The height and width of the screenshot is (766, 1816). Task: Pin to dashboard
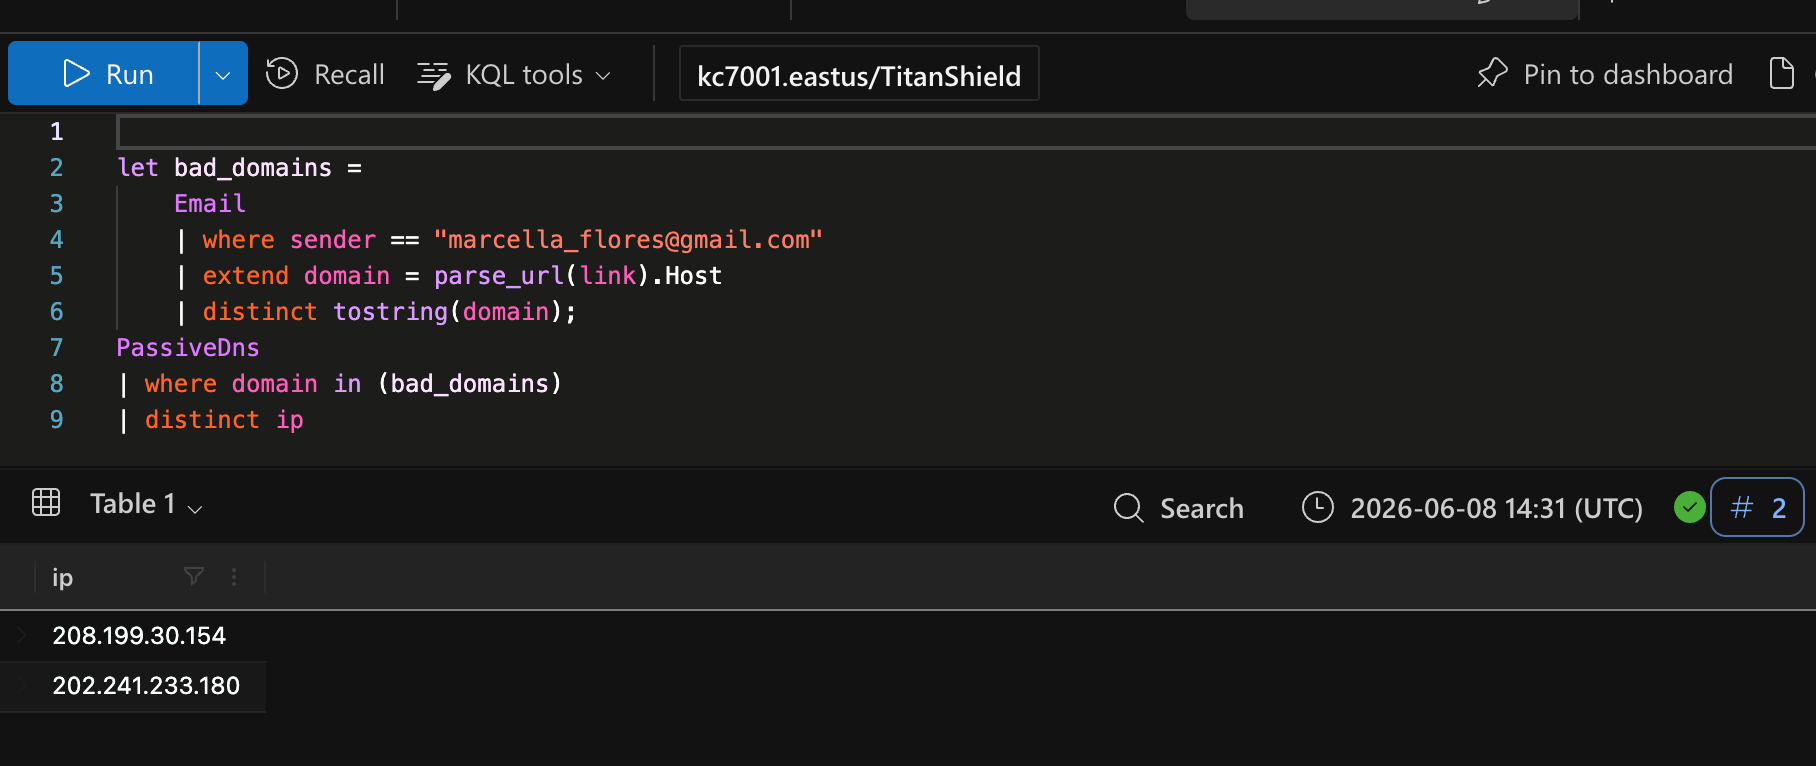coord(1605,74)
